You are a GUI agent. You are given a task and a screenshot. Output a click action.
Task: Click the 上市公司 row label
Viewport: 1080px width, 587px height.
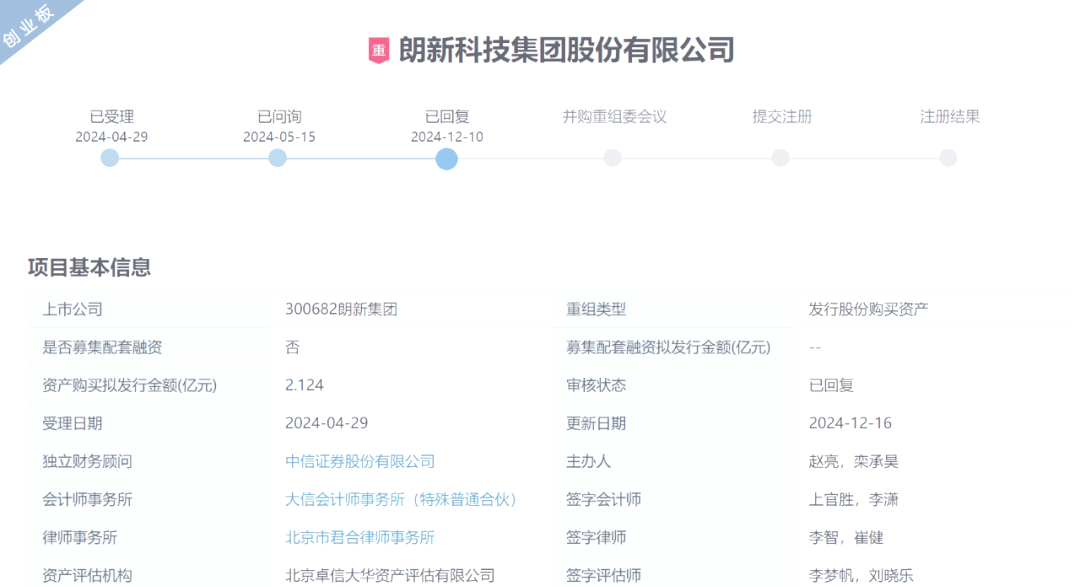72,309
